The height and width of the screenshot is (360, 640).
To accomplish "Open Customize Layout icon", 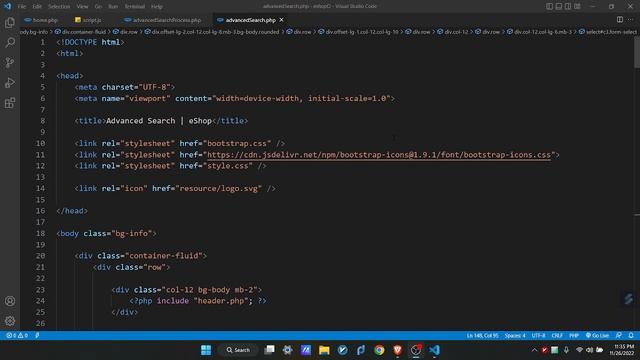I will (577, 6).
